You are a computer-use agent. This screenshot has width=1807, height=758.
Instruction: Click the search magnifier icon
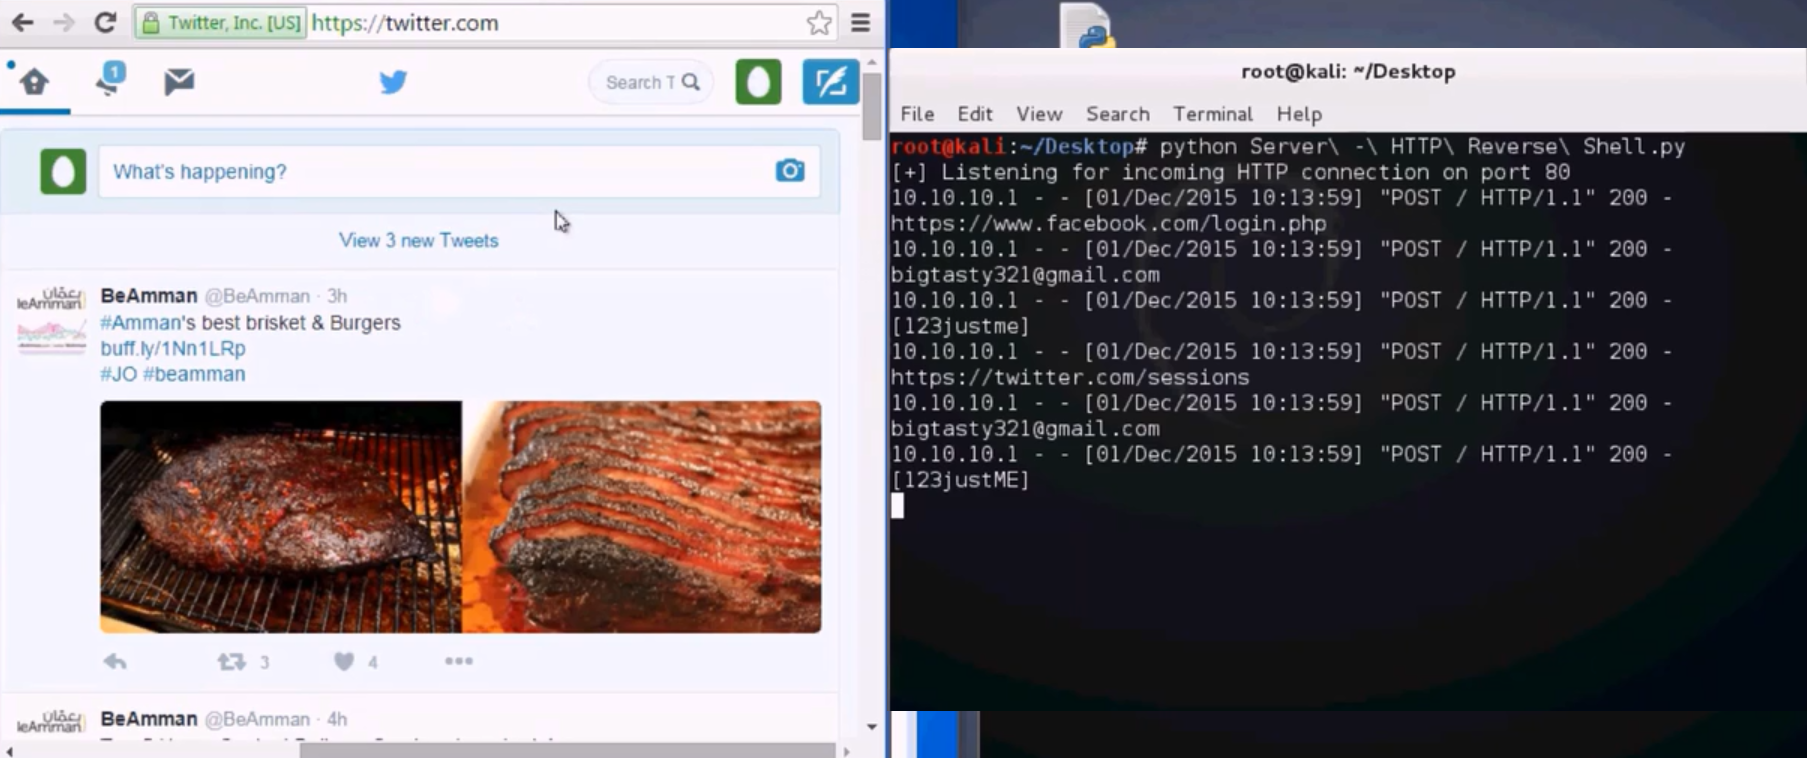tap(691, 82)
